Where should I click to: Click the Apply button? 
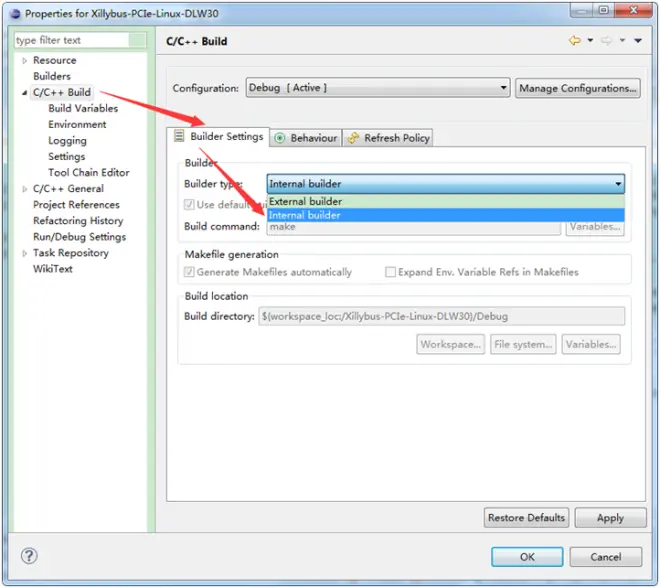610,518
